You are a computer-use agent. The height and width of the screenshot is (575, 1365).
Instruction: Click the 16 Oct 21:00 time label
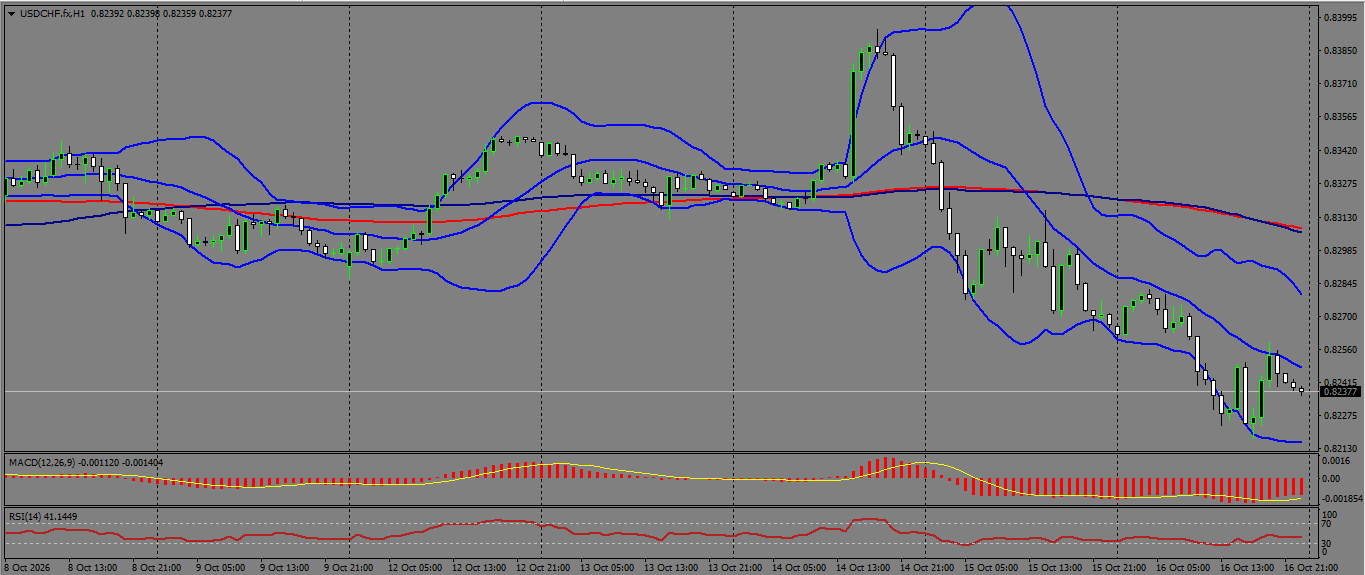coord(1311,567)
